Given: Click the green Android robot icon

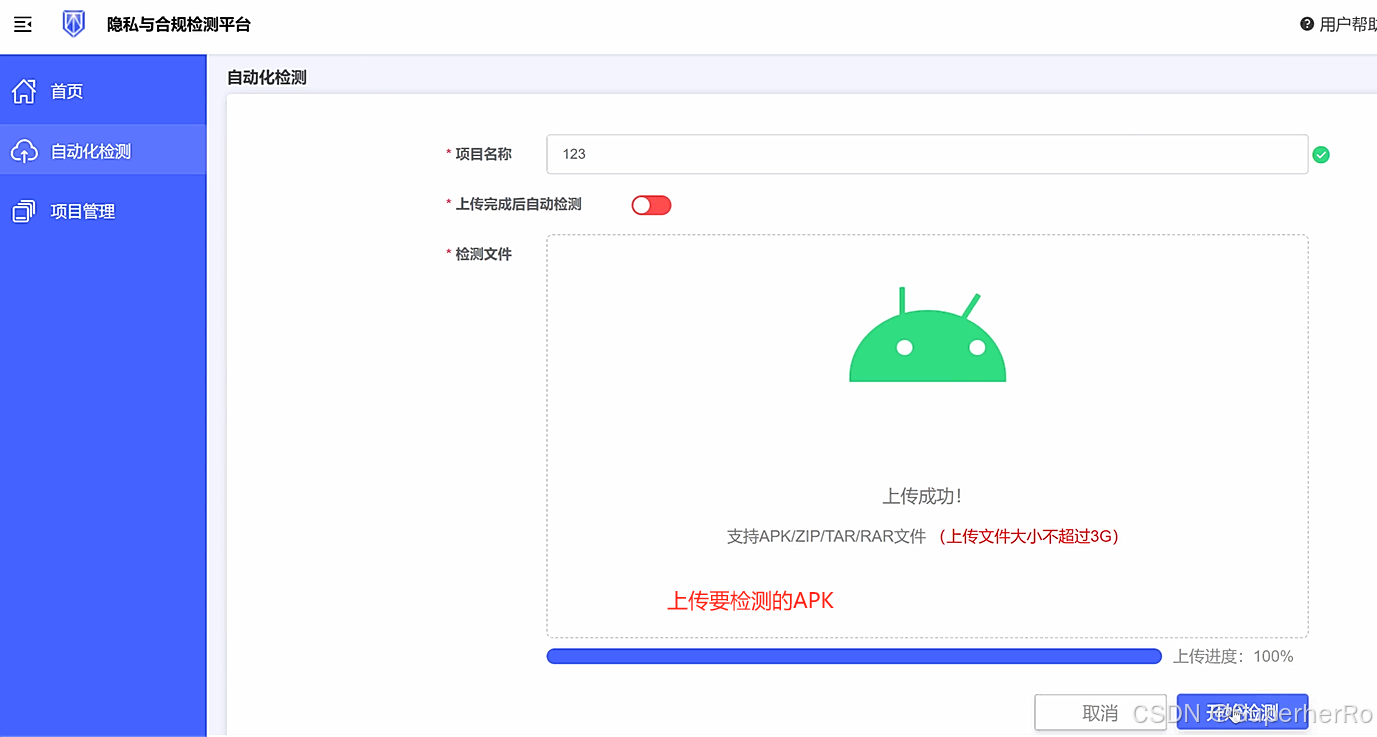Looking at the screenshot, I should click(927, 335).
